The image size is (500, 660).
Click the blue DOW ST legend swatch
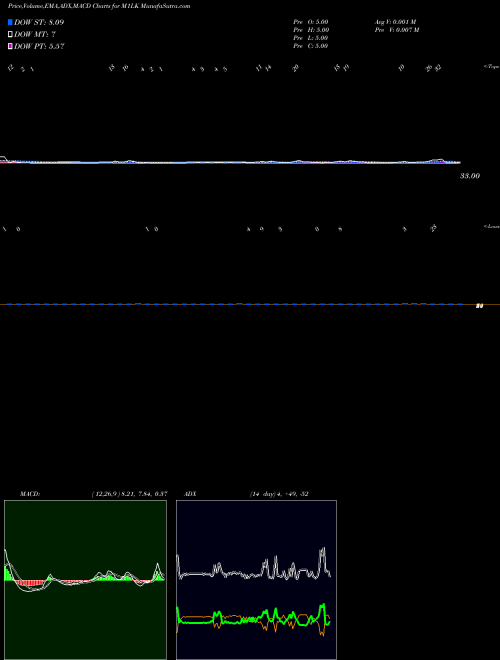tap(10, 22)
